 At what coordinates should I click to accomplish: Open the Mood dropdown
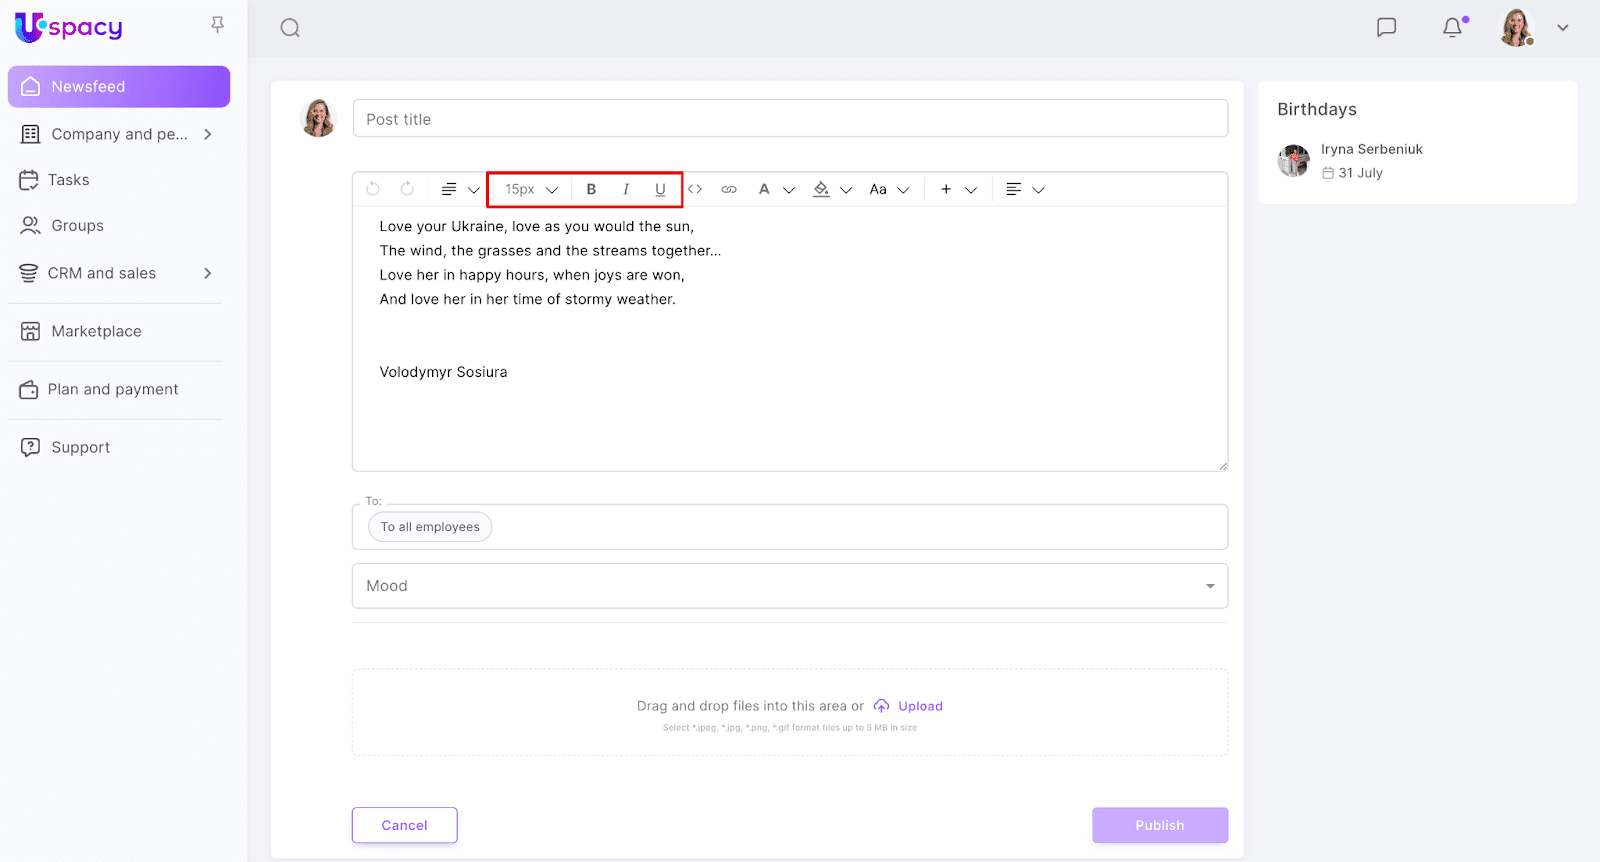tap(789, 586)
